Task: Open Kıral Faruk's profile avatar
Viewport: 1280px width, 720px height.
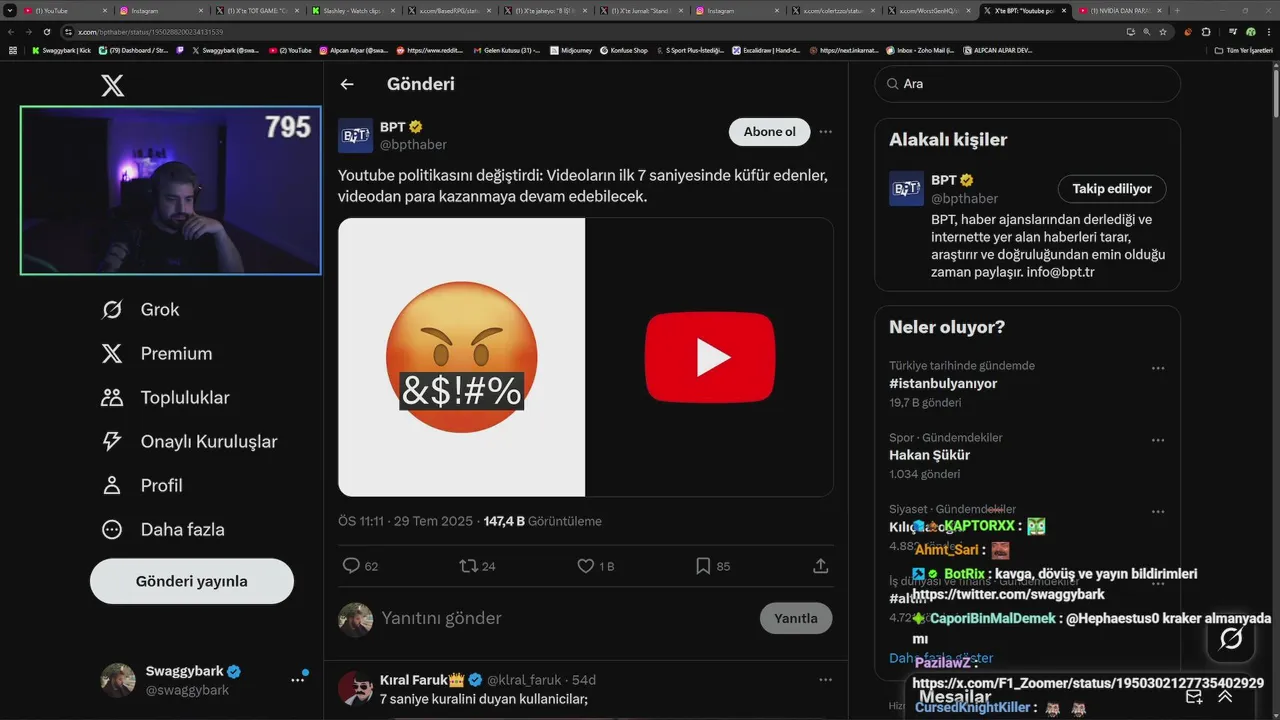Action: pyautogui.click(x=355, y=688)
